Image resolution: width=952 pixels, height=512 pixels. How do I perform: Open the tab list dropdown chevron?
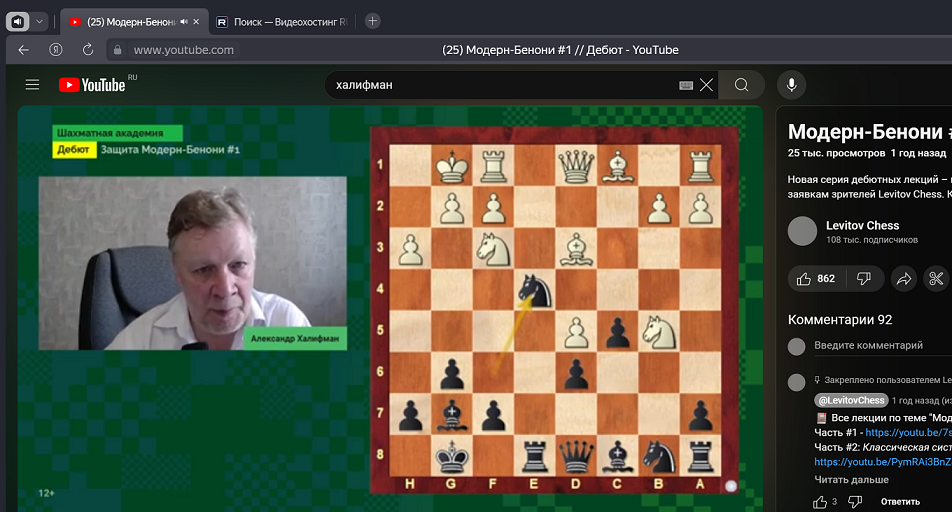point(40,21)
